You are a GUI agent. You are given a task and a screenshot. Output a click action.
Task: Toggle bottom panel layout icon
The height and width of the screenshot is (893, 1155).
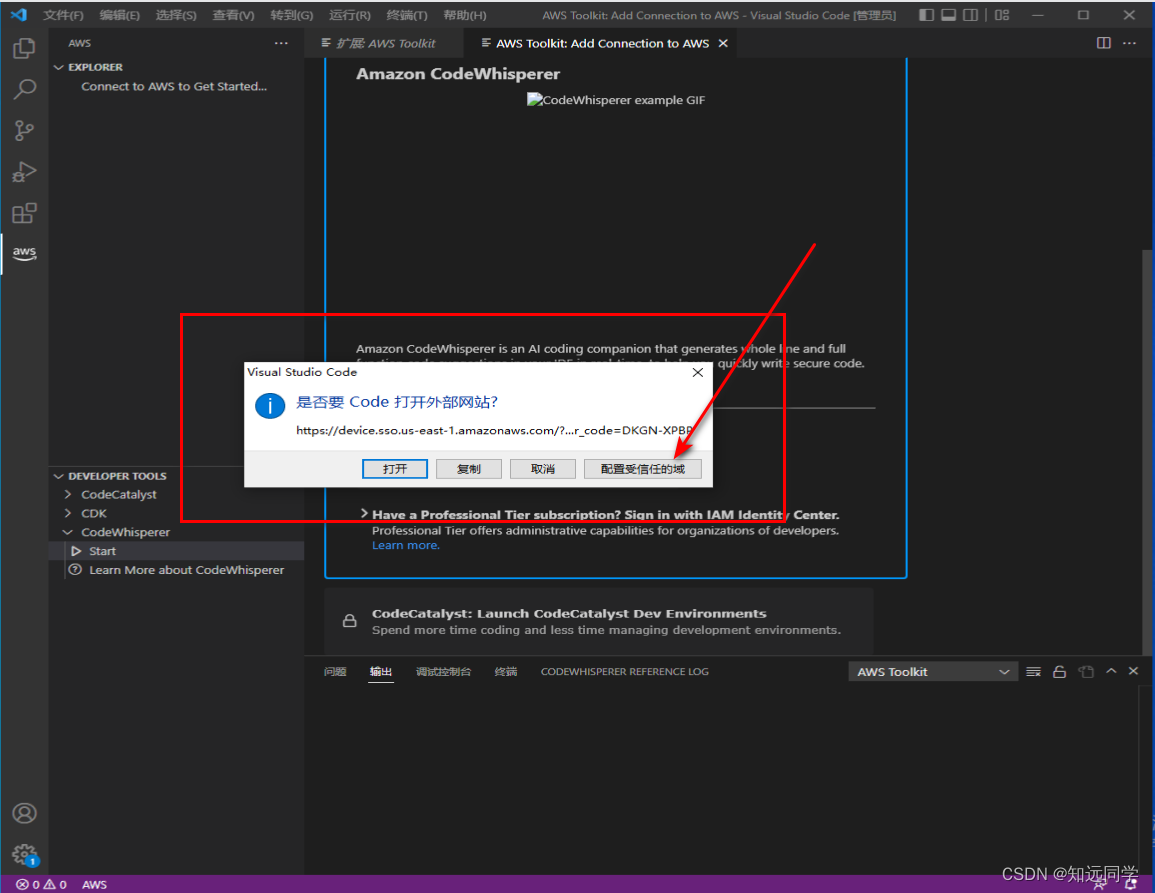[x=949, y=15]
